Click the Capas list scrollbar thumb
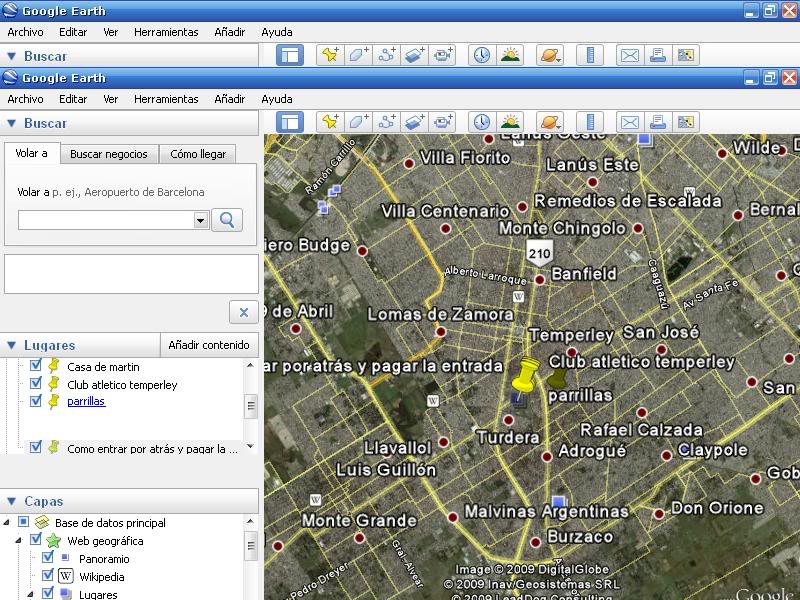Image resolution: width=800 pixels, height=600 pixels. click(251, 546)
